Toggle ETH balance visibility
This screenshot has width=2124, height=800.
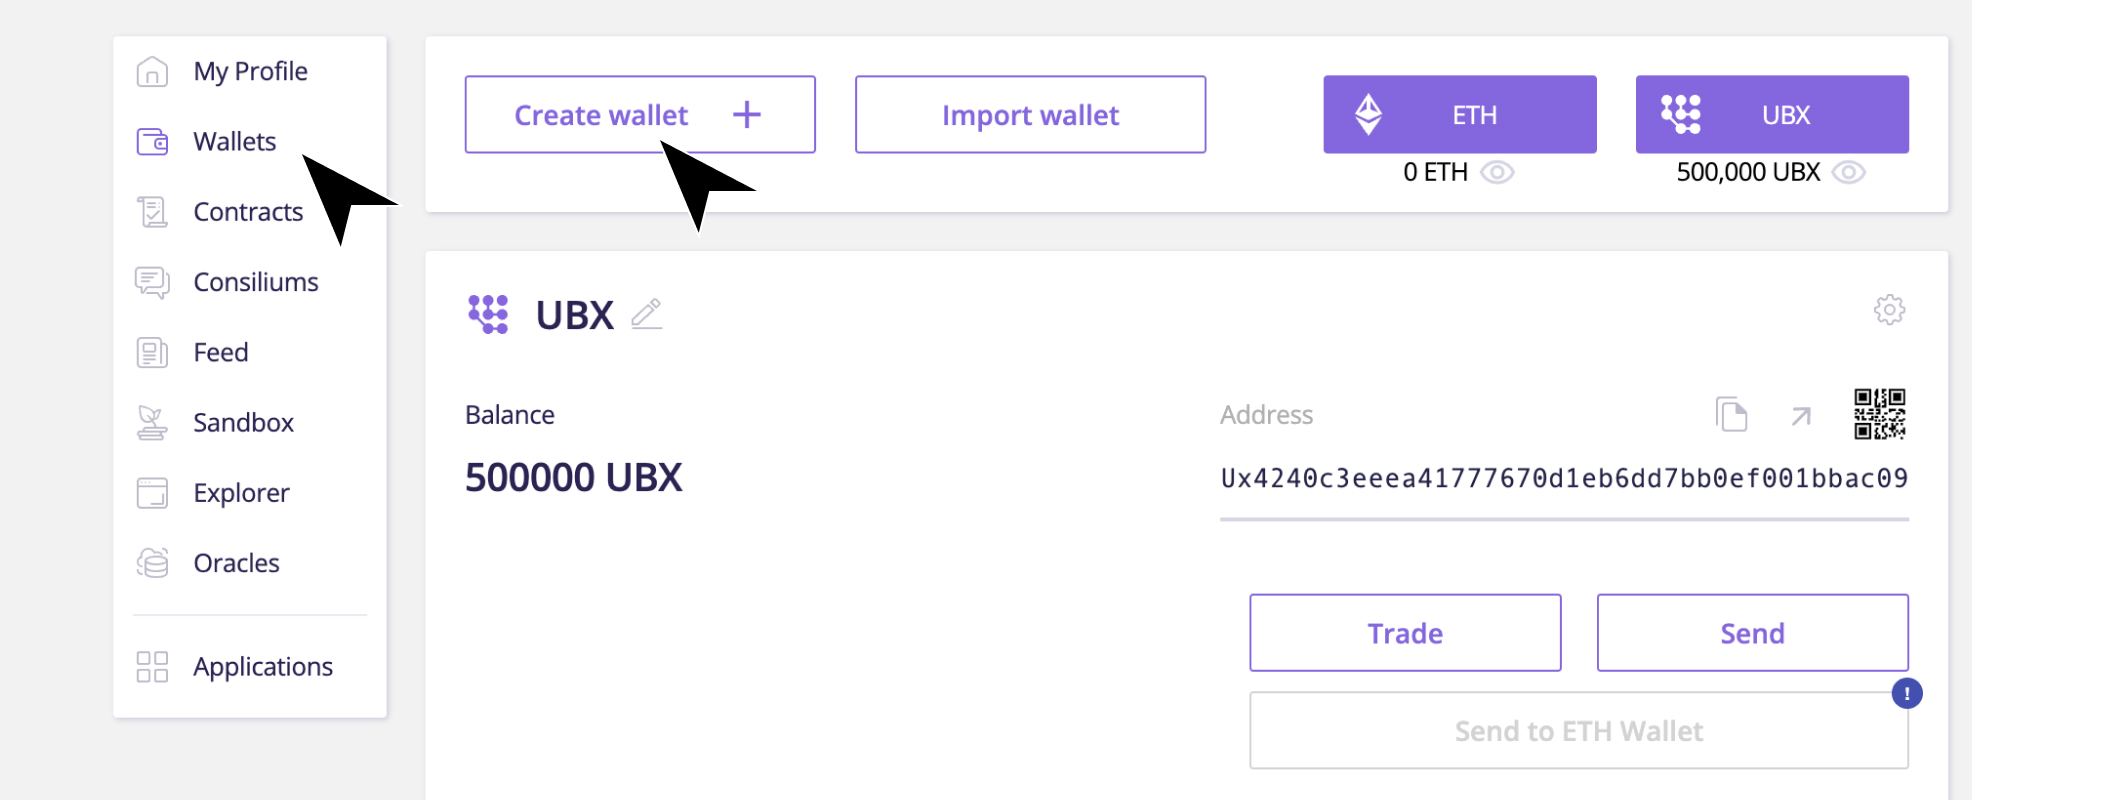click(x=1495, y=172)
